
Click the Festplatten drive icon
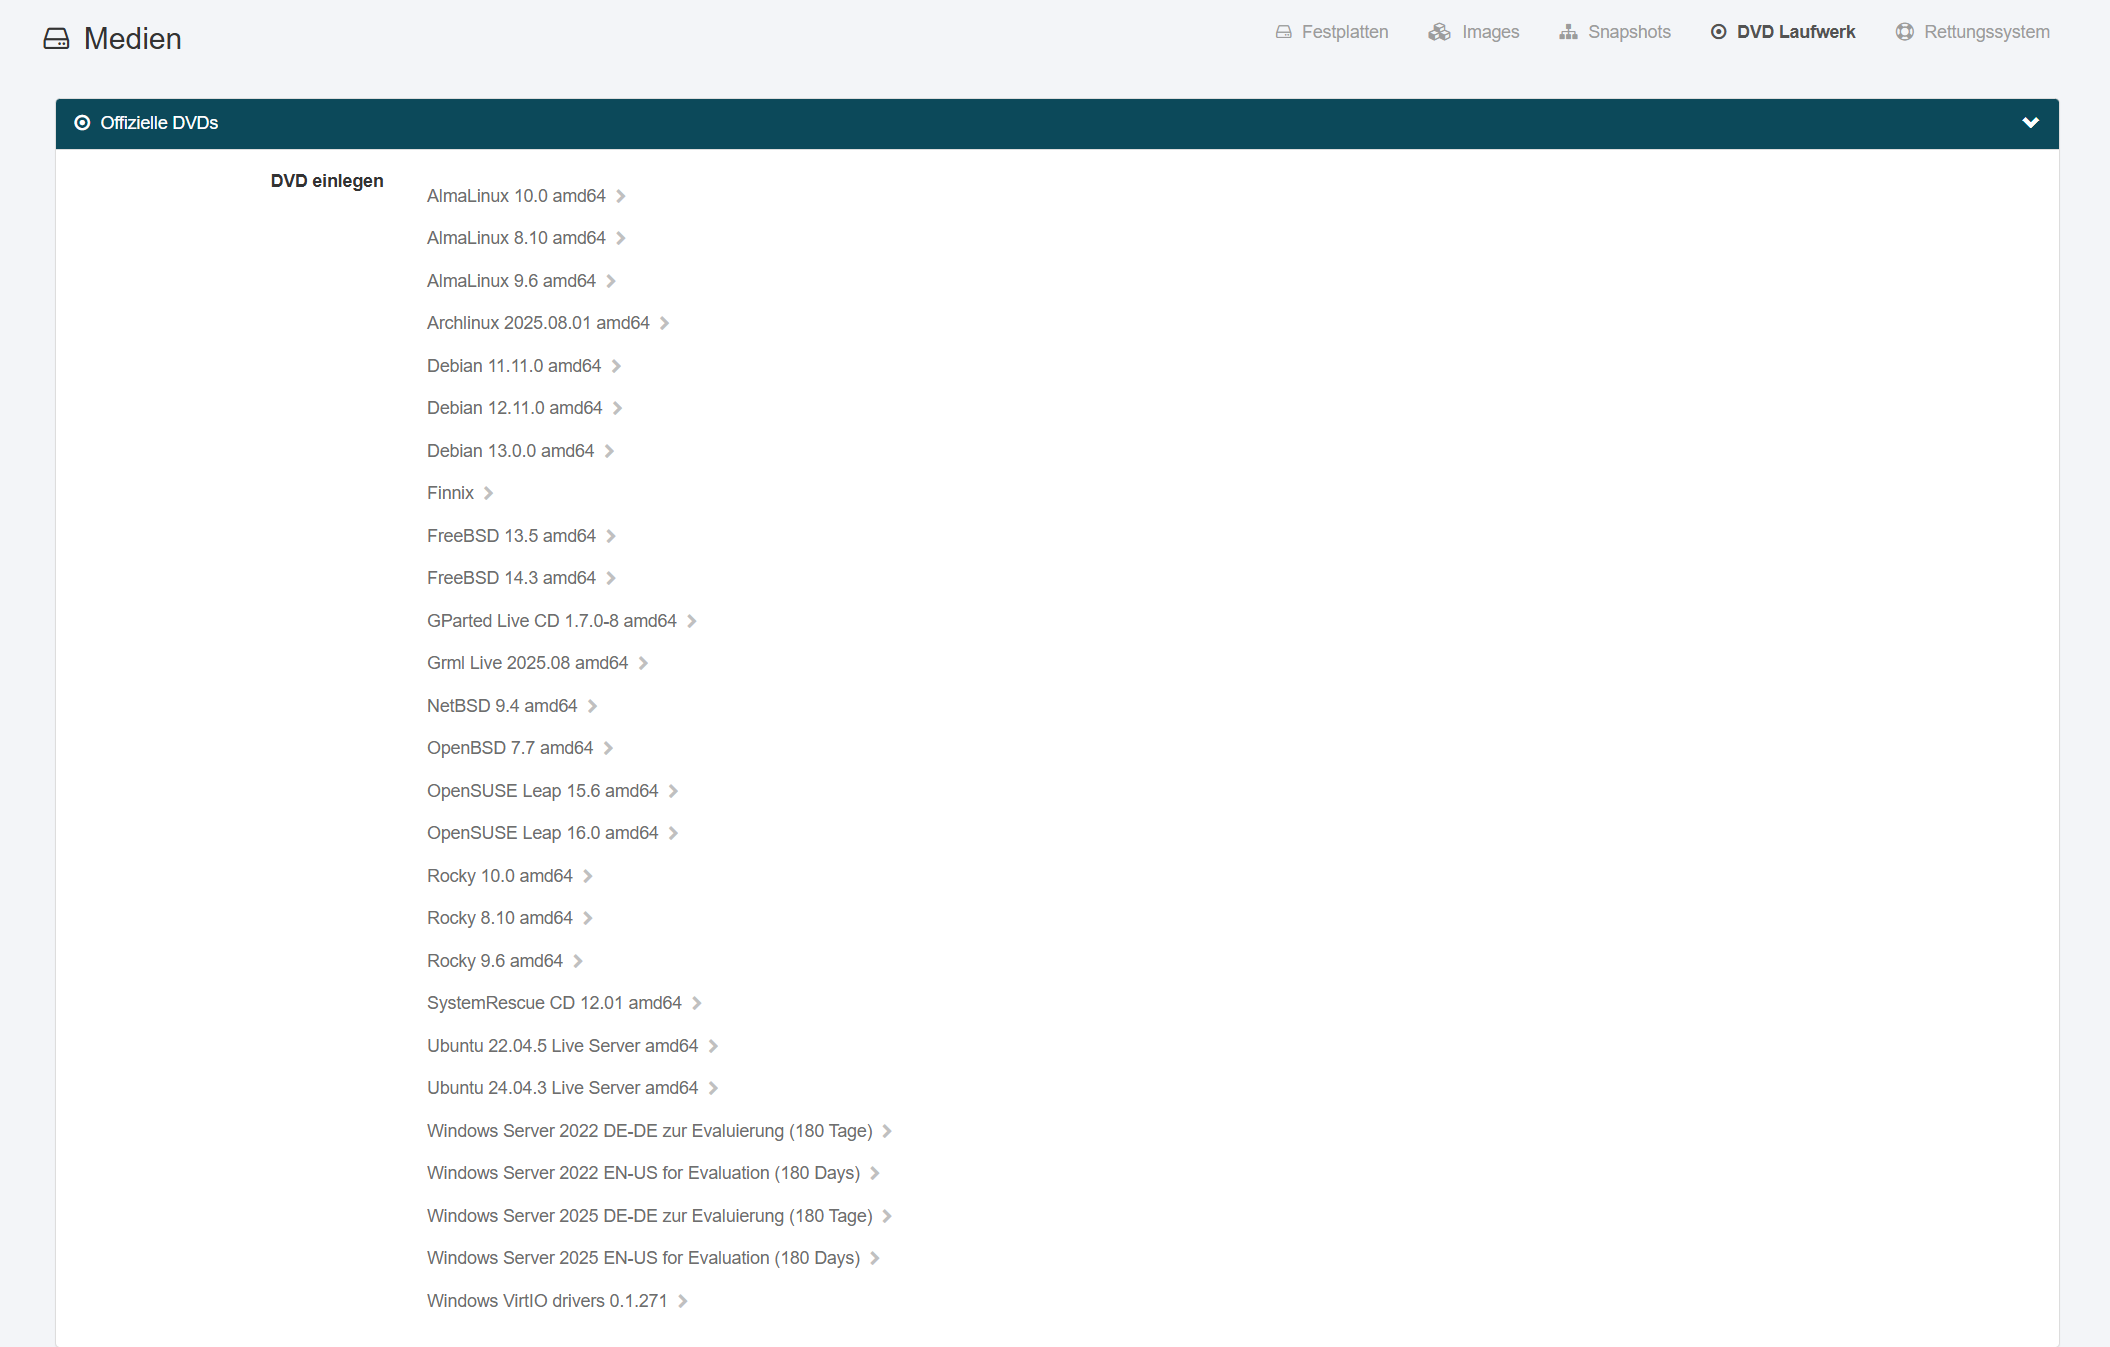tap(1284, 32)
